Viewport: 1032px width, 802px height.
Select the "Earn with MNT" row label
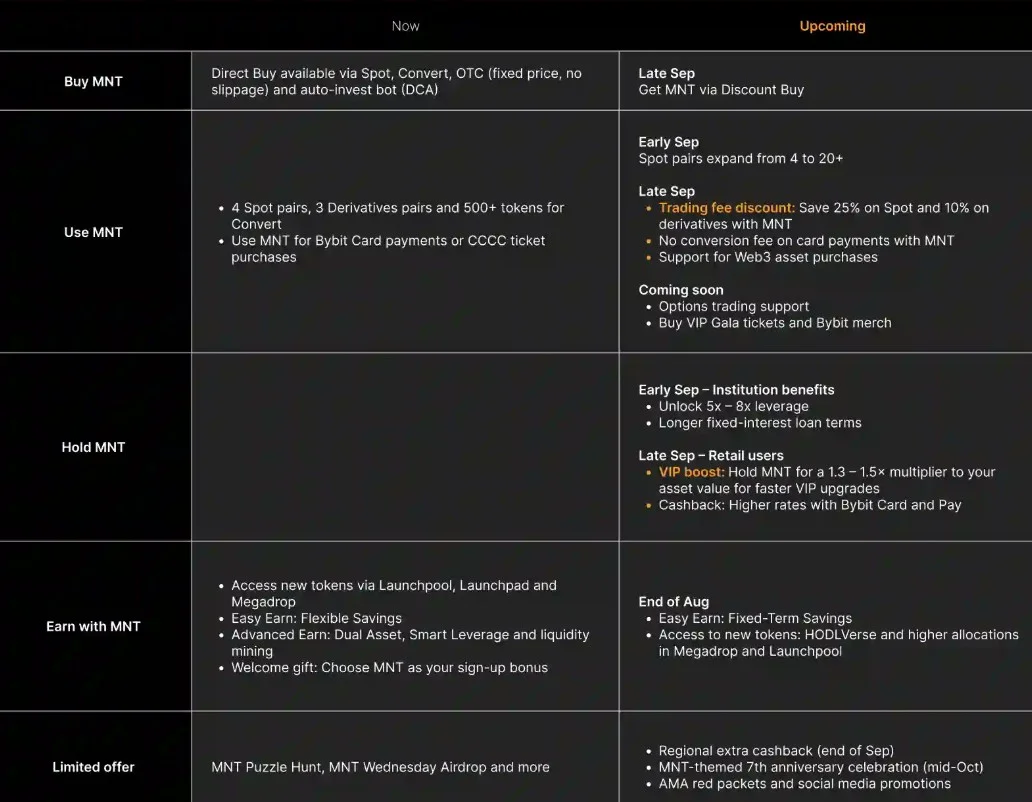click(x=94, y=626)
